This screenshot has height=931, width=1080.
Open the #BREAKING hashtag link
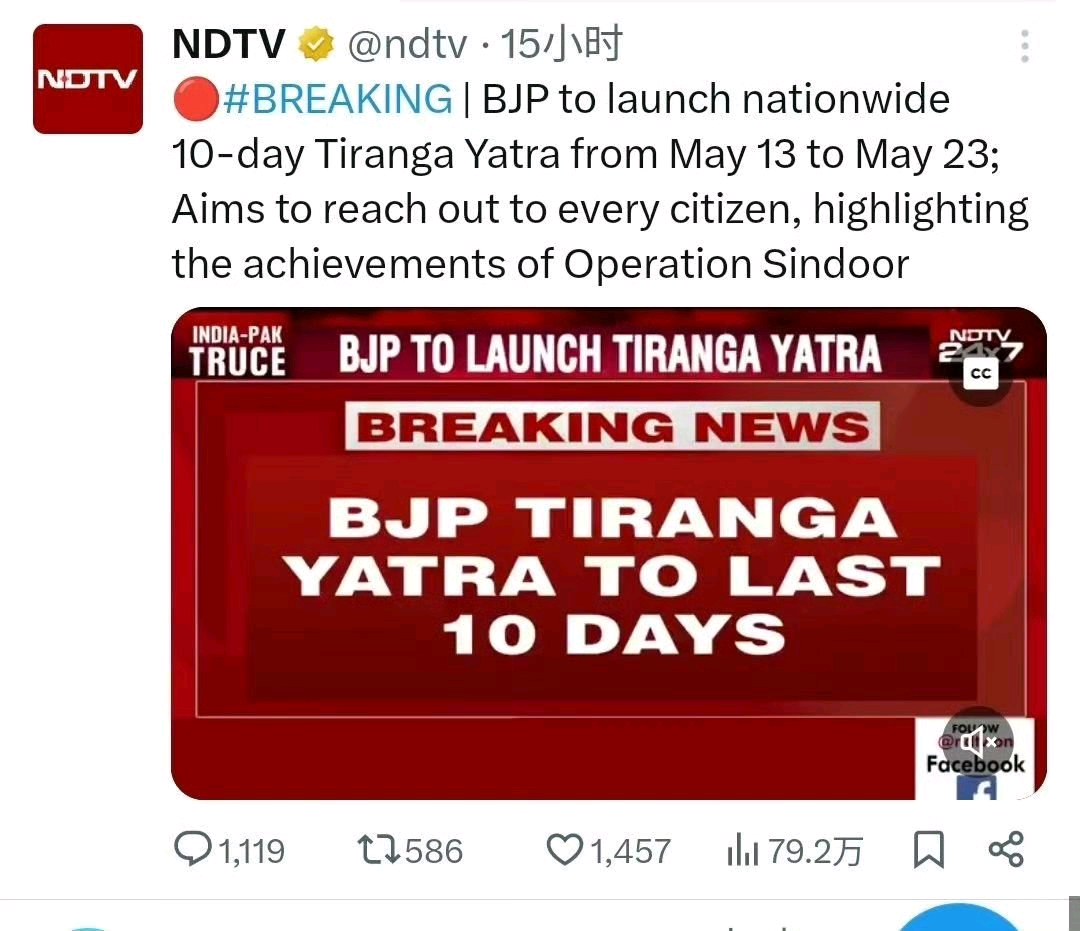tap(338, 99)
